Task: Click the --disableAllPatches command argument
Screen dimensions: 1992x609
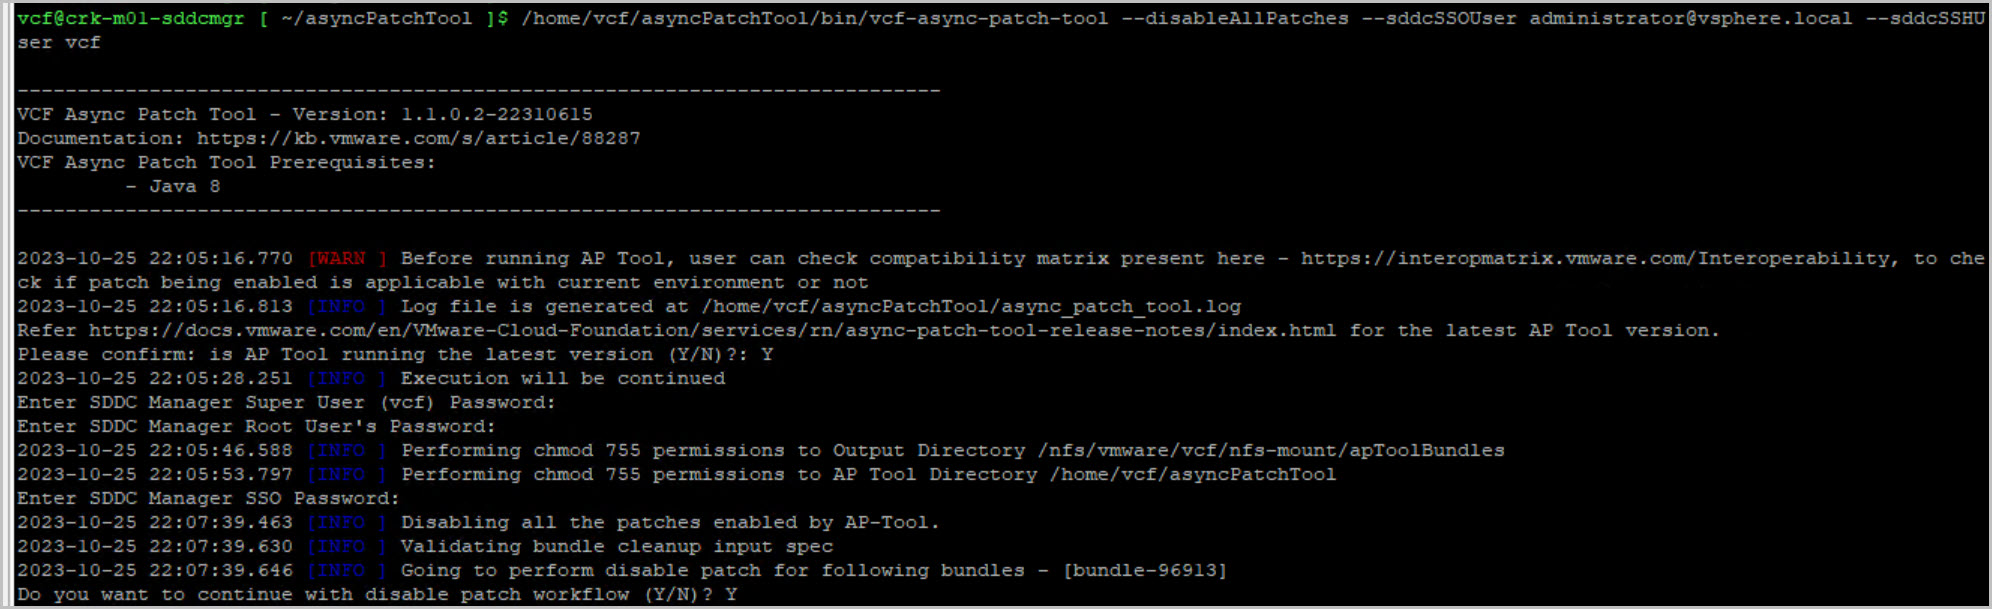Action: tap(1234, 18)
